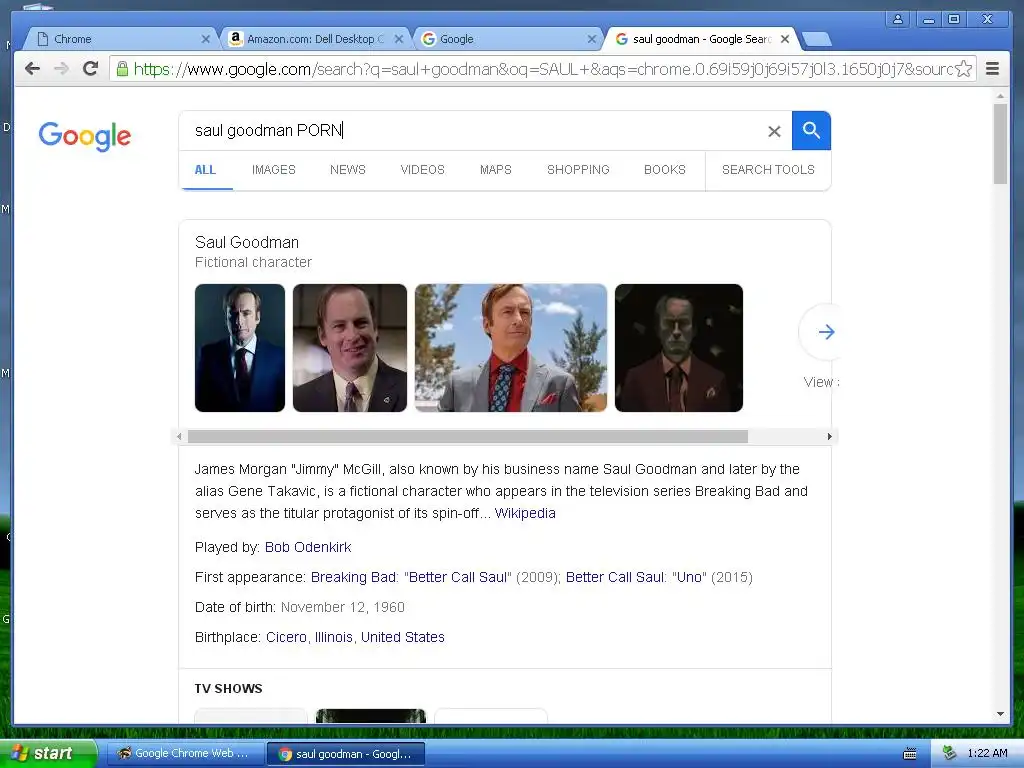Screen dimensions: 1024x768
Task: Bookmark this page with the star icon
Action: (x=964, y=69)
